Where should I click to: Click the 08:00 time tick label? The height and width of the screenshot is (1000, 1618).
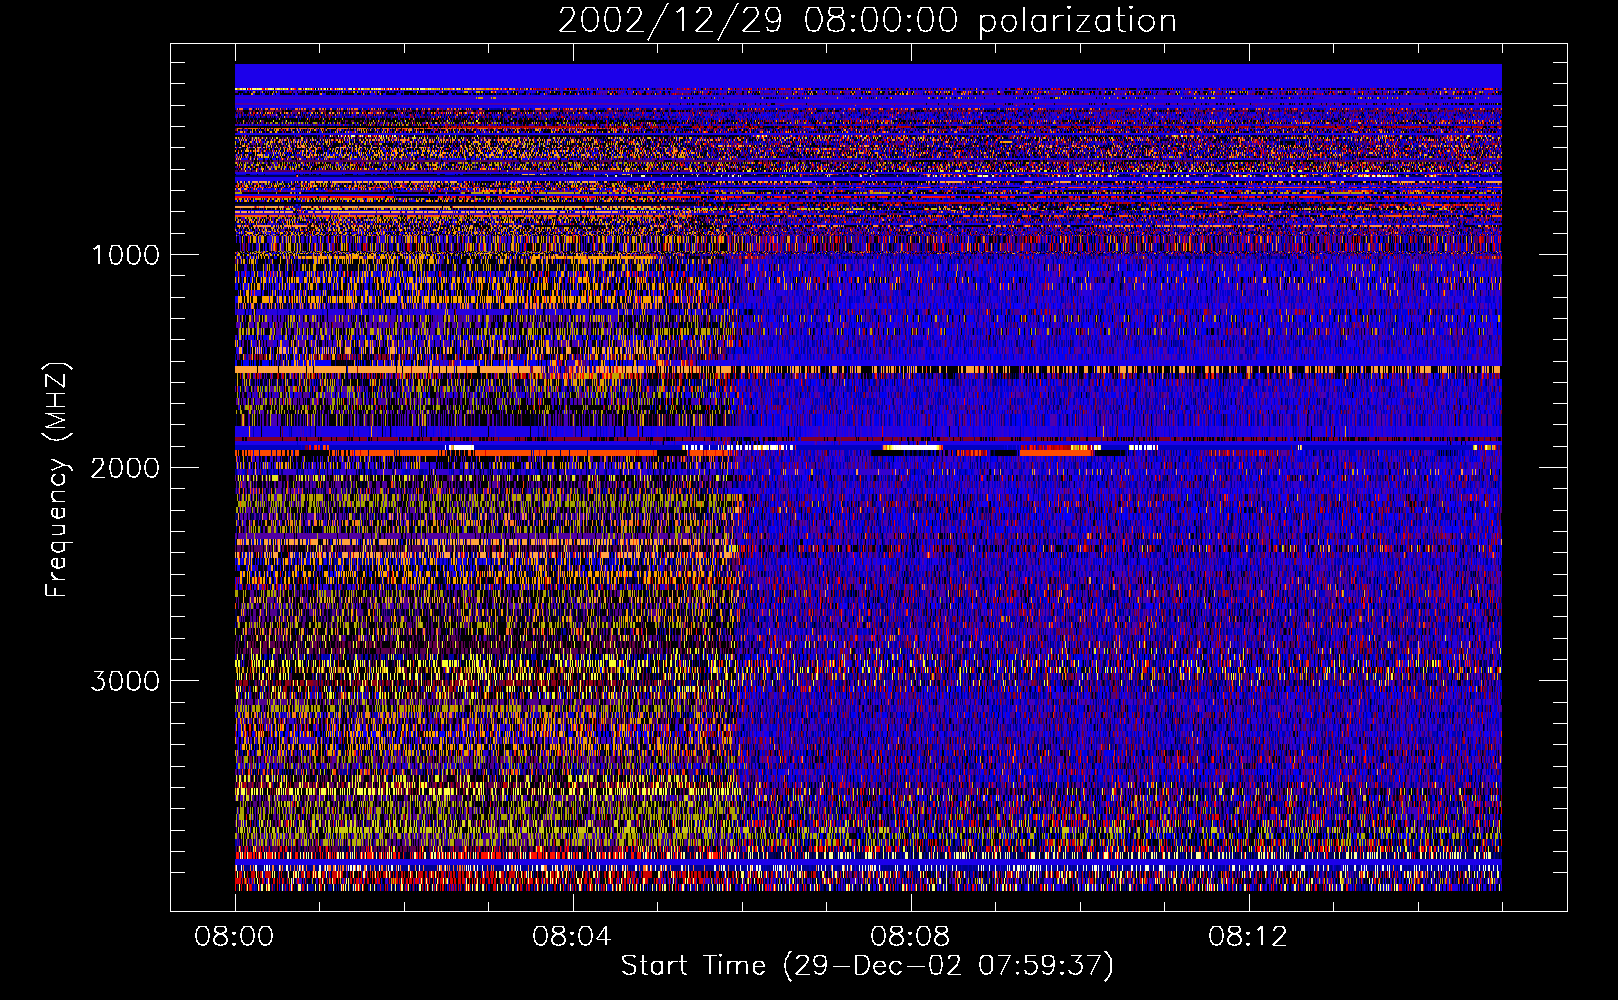[234, 937]
